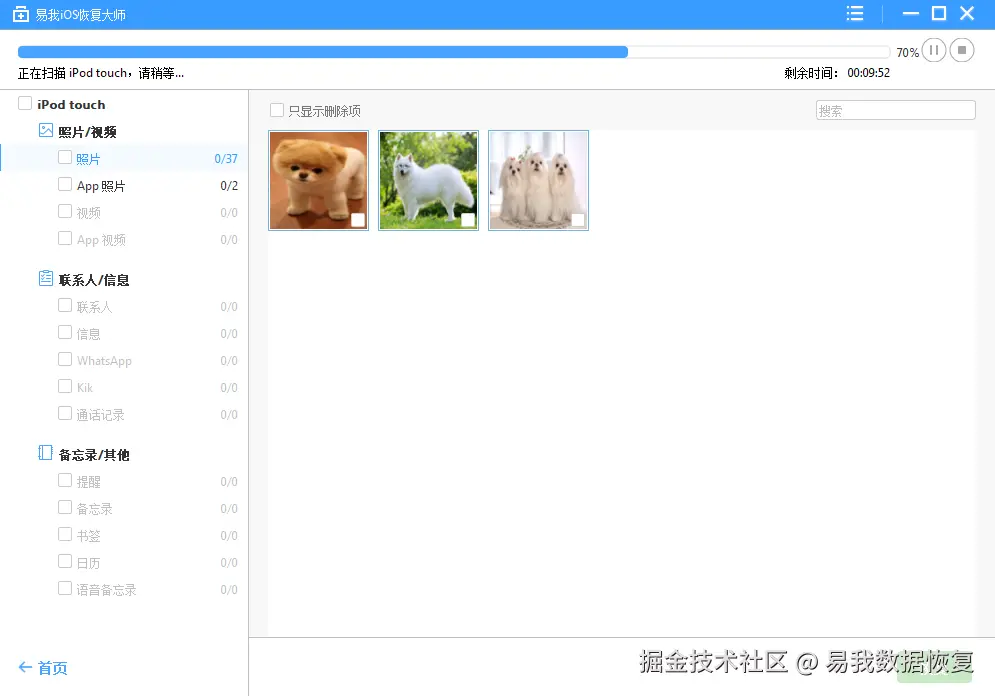
Task: Tick the 照片 checkbox in the sidebar
Action: point(63,158)
